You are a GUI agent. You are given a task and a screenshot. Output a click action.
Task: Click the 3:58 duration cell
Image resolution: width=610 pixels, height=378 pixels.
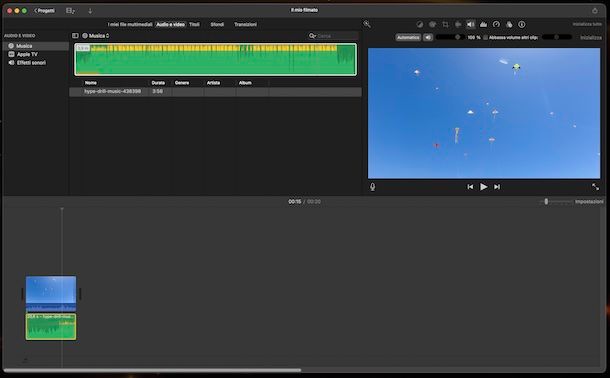click(158, 91)
